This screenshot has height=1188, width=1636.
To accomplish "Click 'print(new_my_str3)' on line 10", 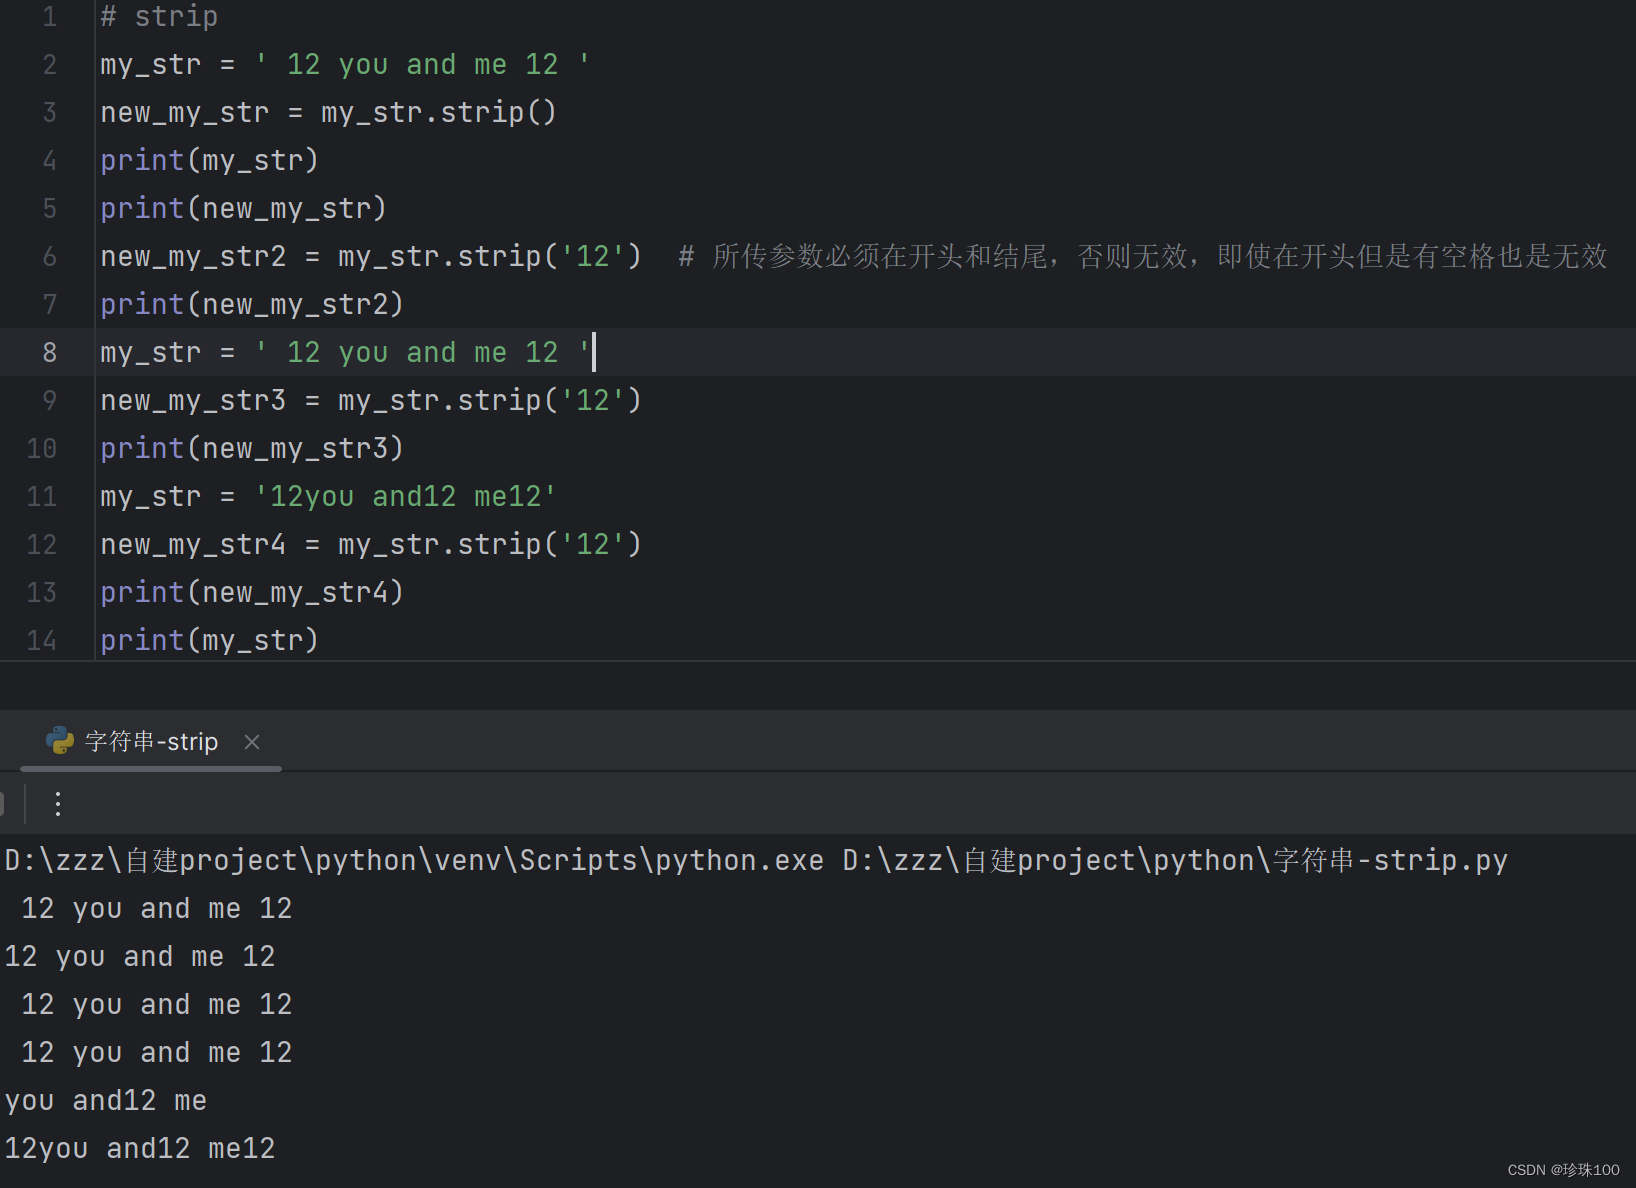I will (252, 449).
